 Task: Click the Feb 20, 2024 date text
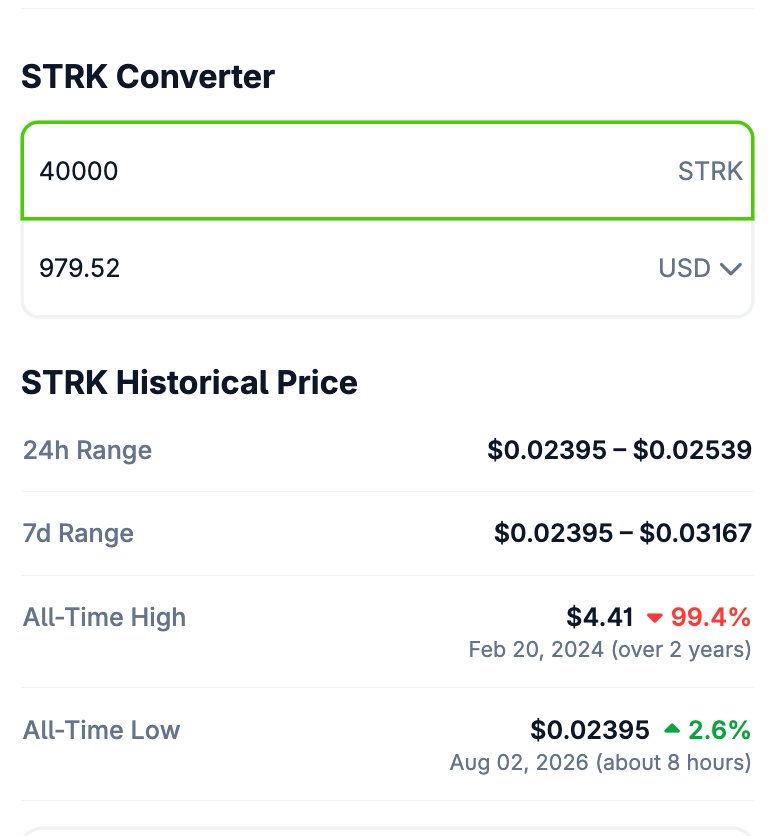(536, 649)
